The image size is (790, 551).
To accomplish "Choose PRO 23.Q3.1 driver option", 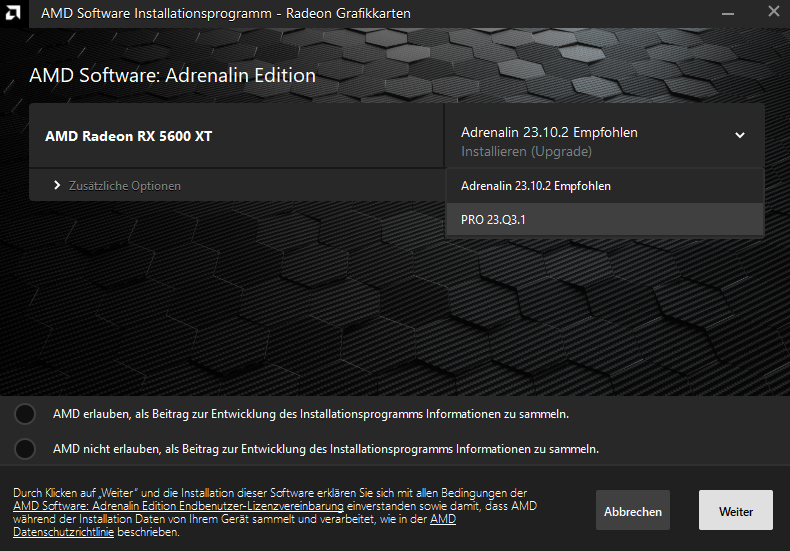I will click(605, 220).
